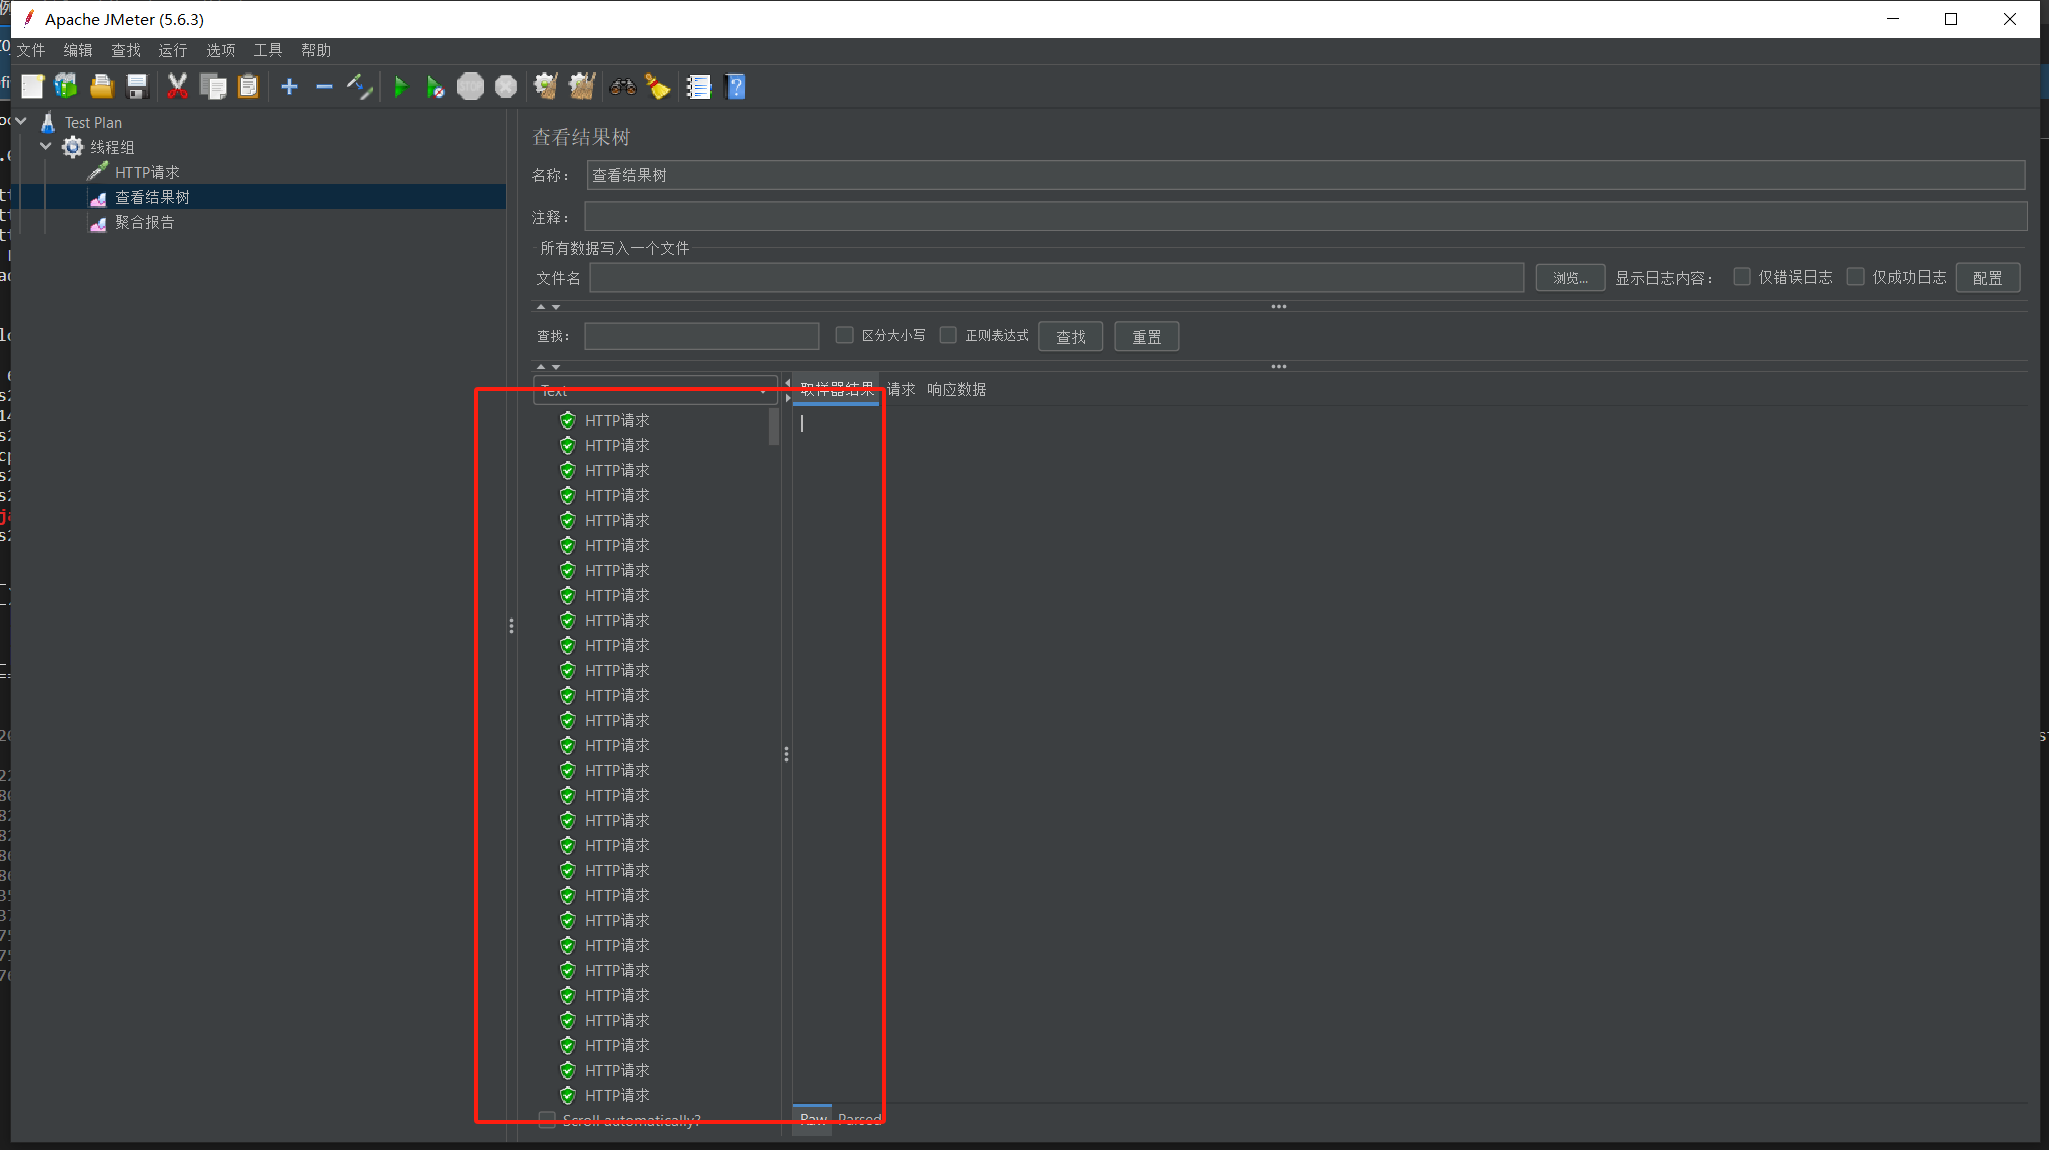Click the 浏览... browse button

pyautogui.click(x=1570, y=277)
